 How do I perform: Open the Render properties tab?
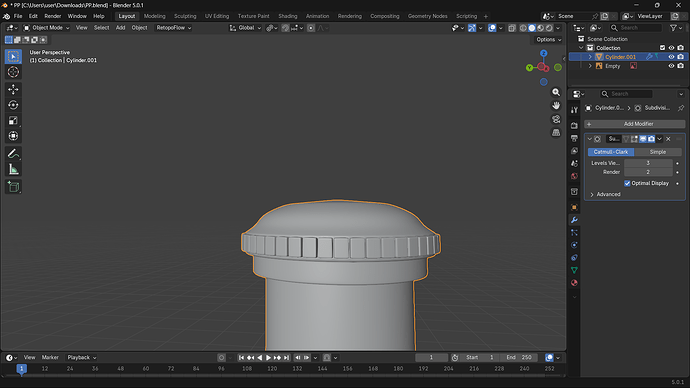574,126
